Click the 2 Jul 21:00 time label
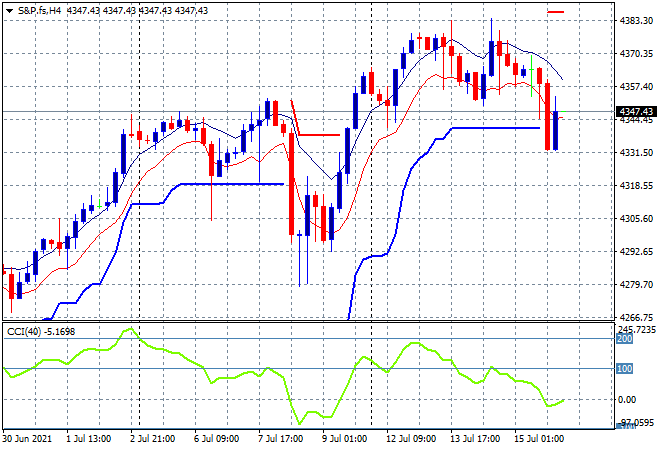 152,439
